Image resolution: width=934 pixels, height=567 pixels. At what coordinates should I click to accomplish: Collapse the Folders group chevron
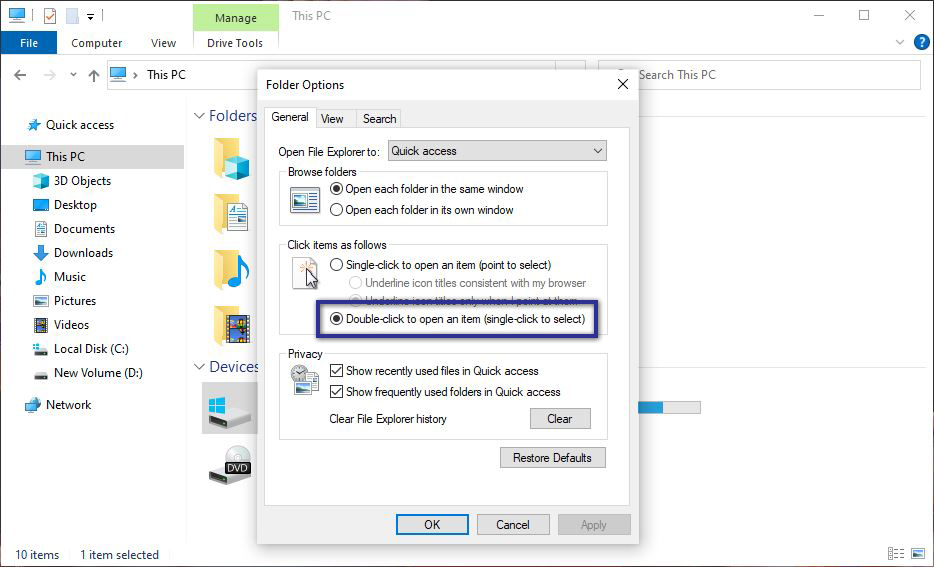199,116
